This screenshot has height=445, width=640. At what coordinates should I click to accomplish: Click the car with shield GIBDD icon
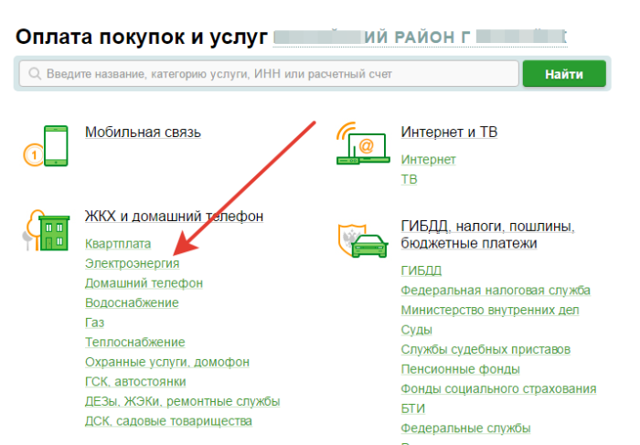[363, 240]
